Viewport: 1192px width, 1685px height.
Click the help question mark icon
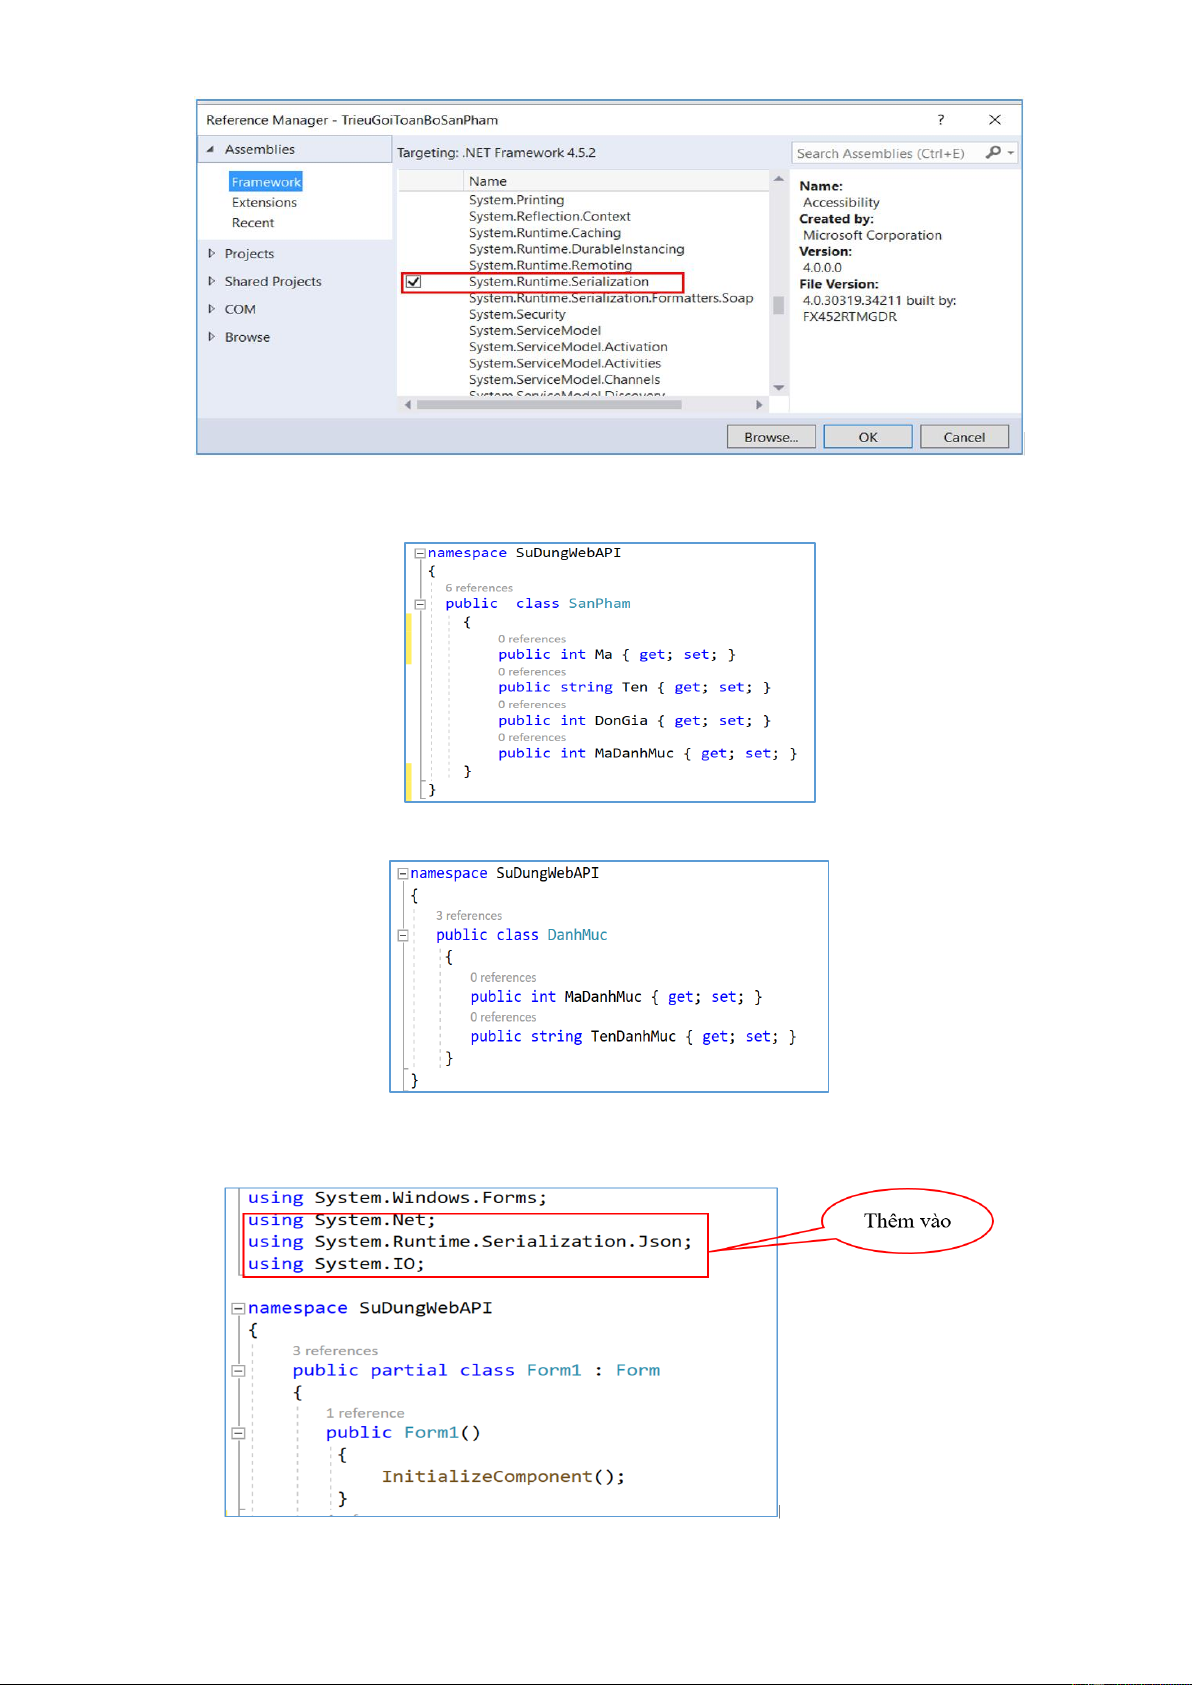(940, 120)
